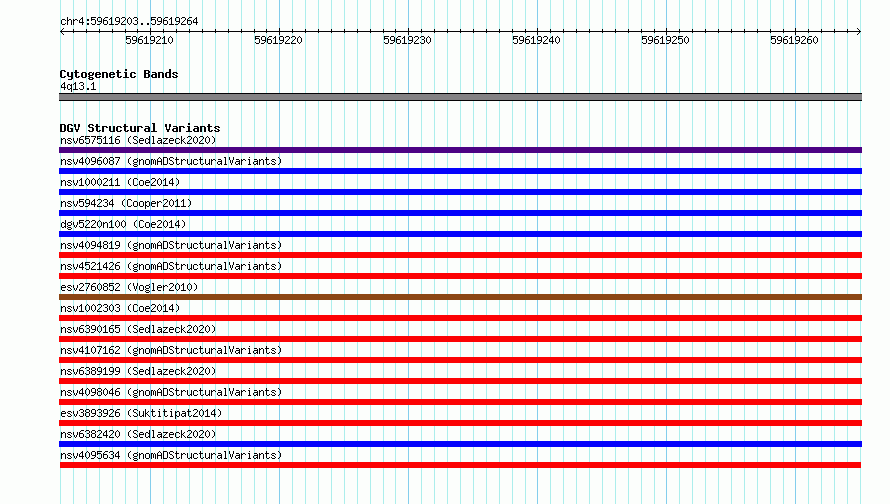Click the chr4:59619203..59619264 coordinate label
This screenshot has height=504, width=890.
click(x=129, y=21)
